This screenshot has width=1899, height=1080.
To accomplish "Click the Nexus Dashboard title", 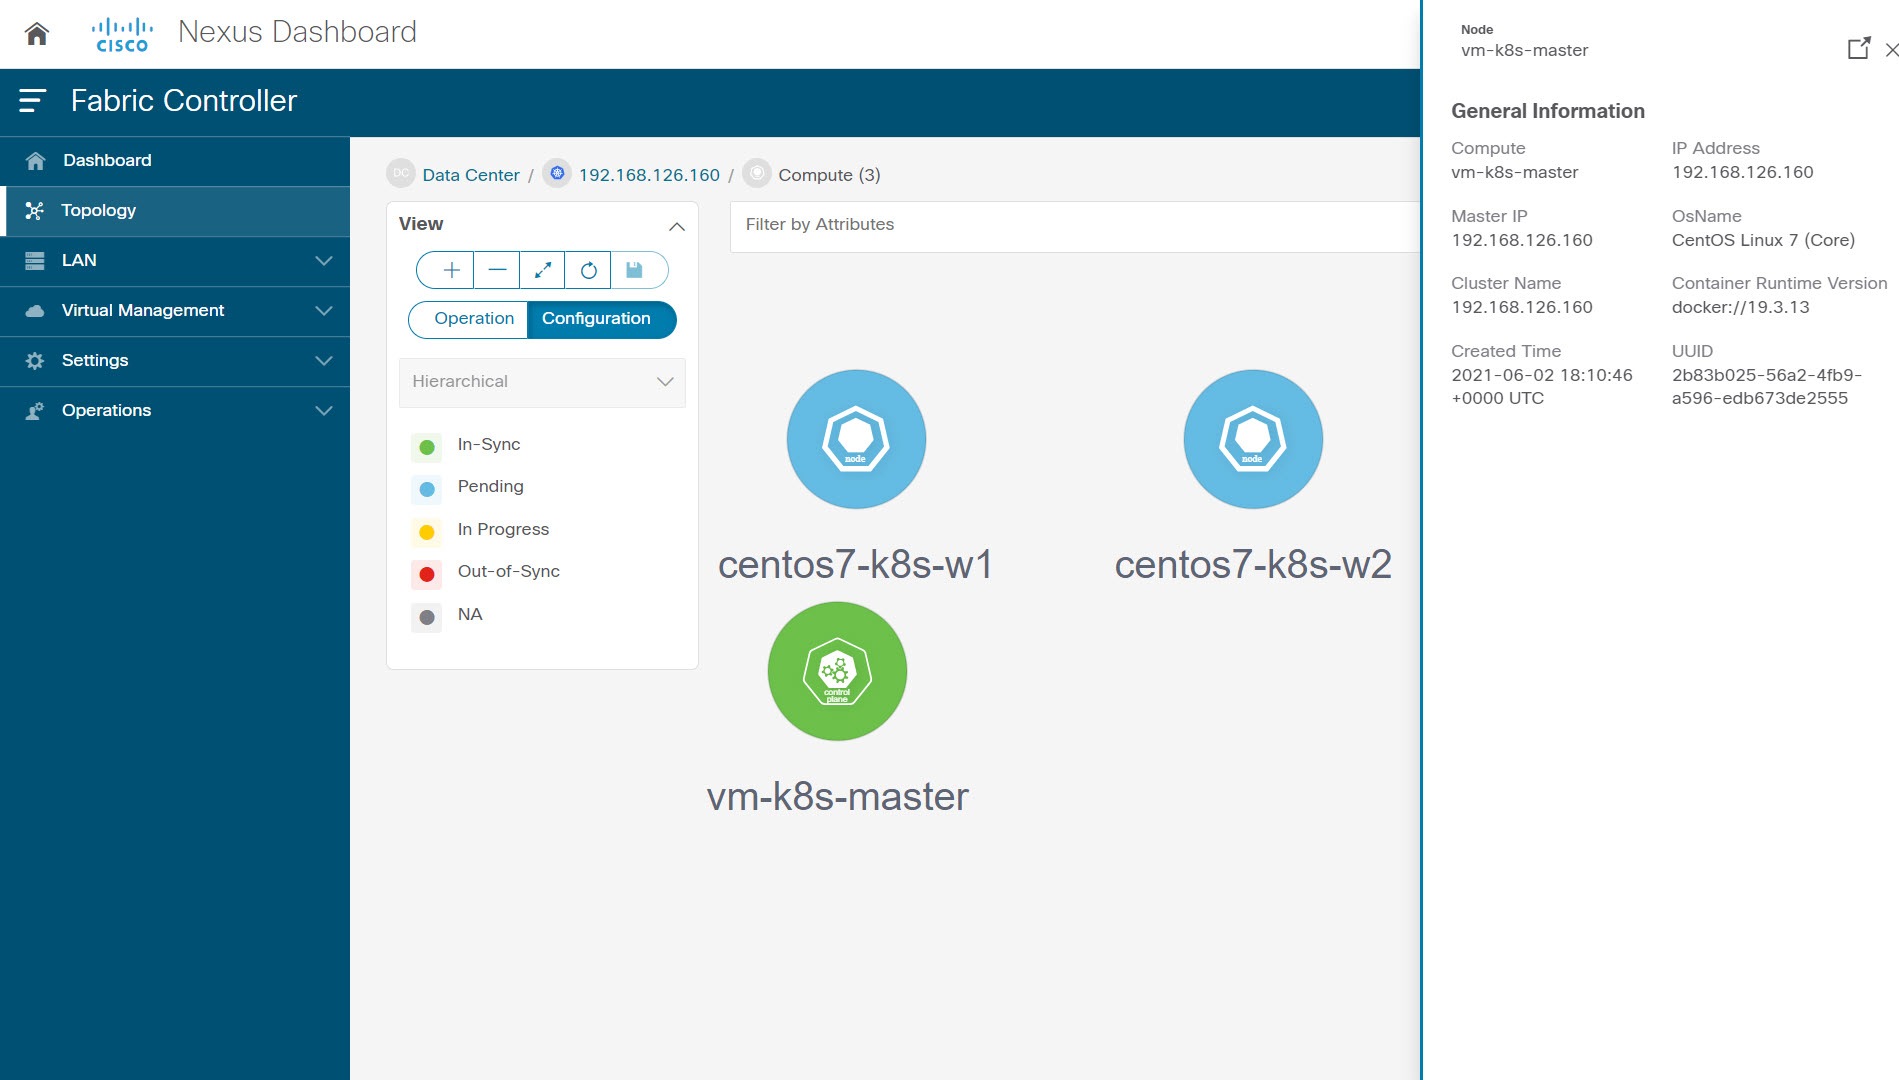I will pos(297,32).
